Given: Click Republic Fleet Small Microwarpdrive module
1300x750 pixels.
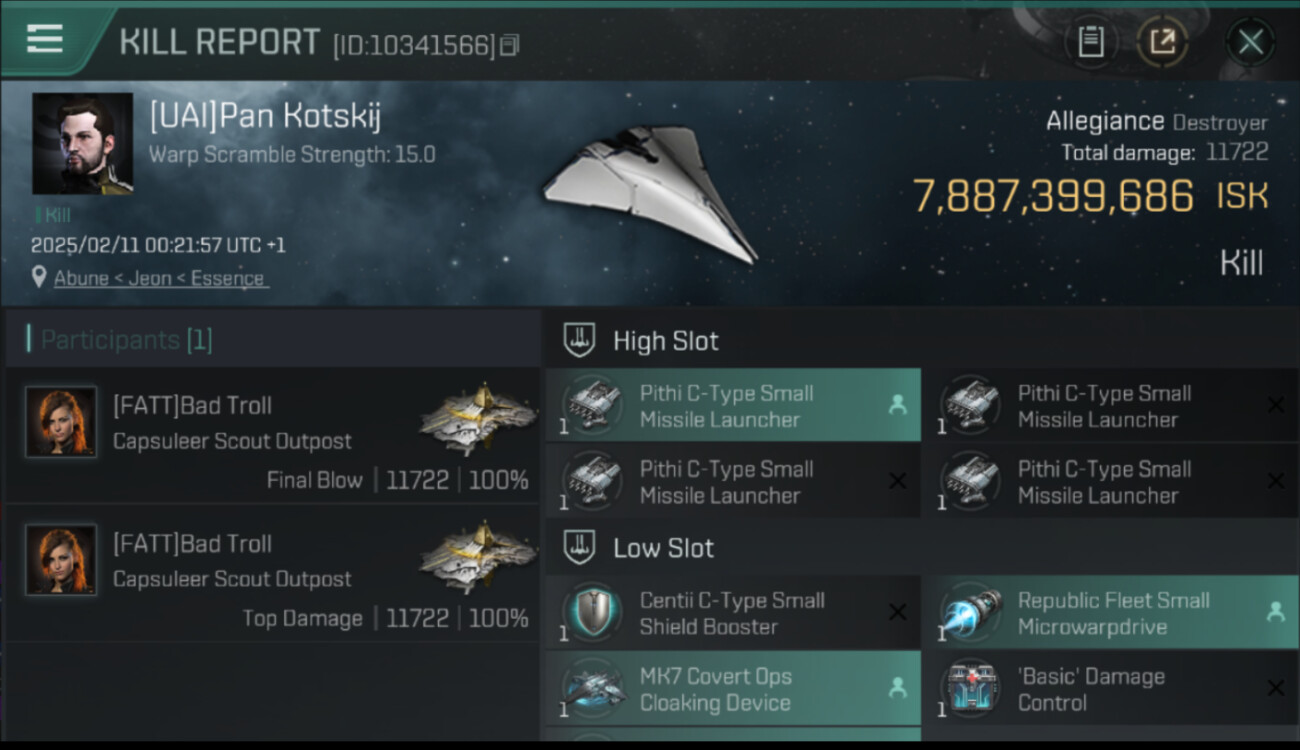Looking at the screenshot, I should [1109, 613].
